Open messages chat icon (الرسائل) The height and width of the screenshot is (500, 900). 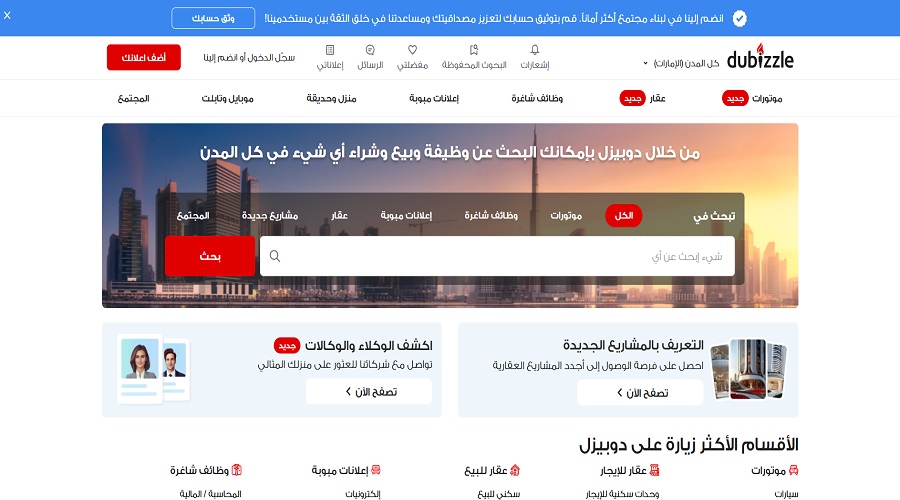point(370,50)
